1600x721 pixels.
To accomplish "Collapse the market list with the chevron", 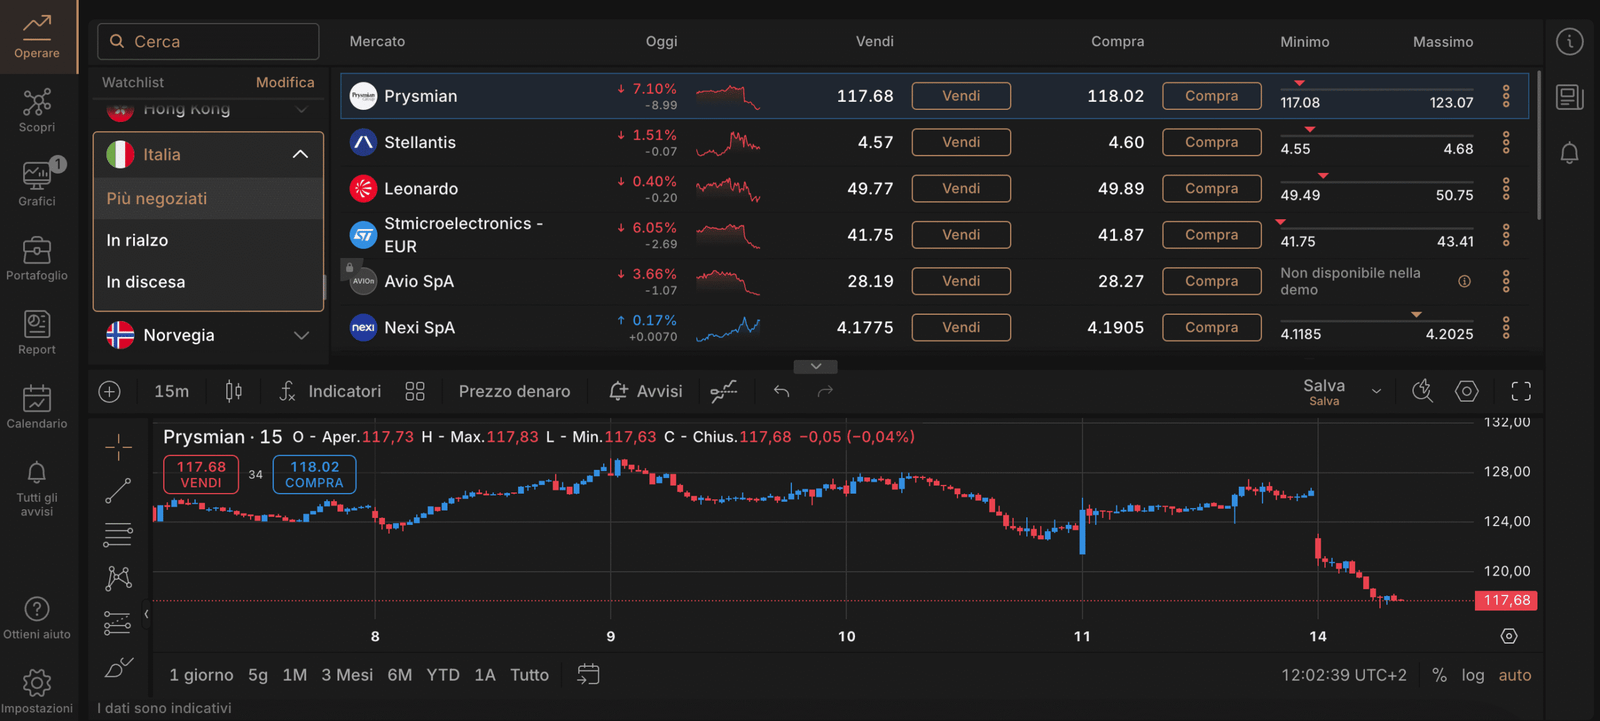I will click(x=816, y=366).
